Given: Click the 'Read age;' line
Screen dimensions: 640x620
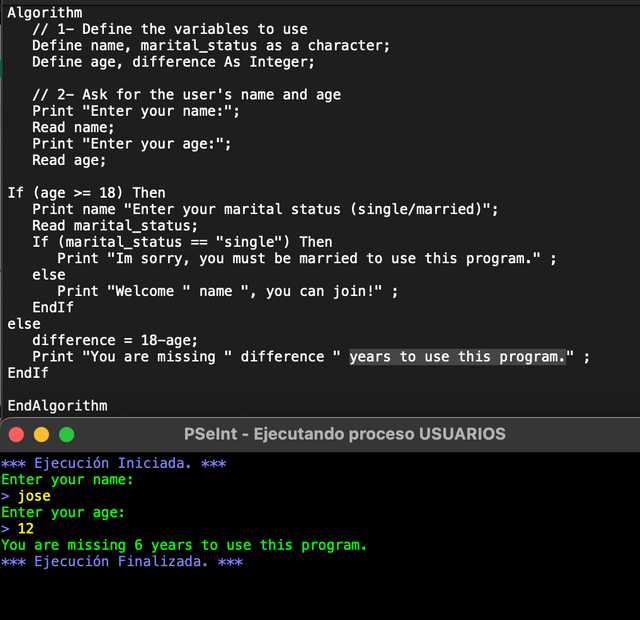Looking at the screenshot, I should tap(69, 160).
